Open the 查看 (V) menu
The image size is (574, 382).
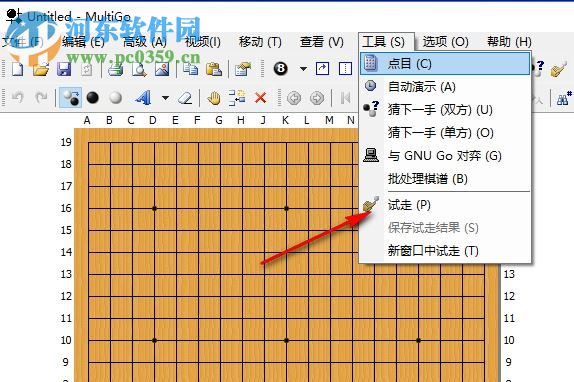point(322,42)
